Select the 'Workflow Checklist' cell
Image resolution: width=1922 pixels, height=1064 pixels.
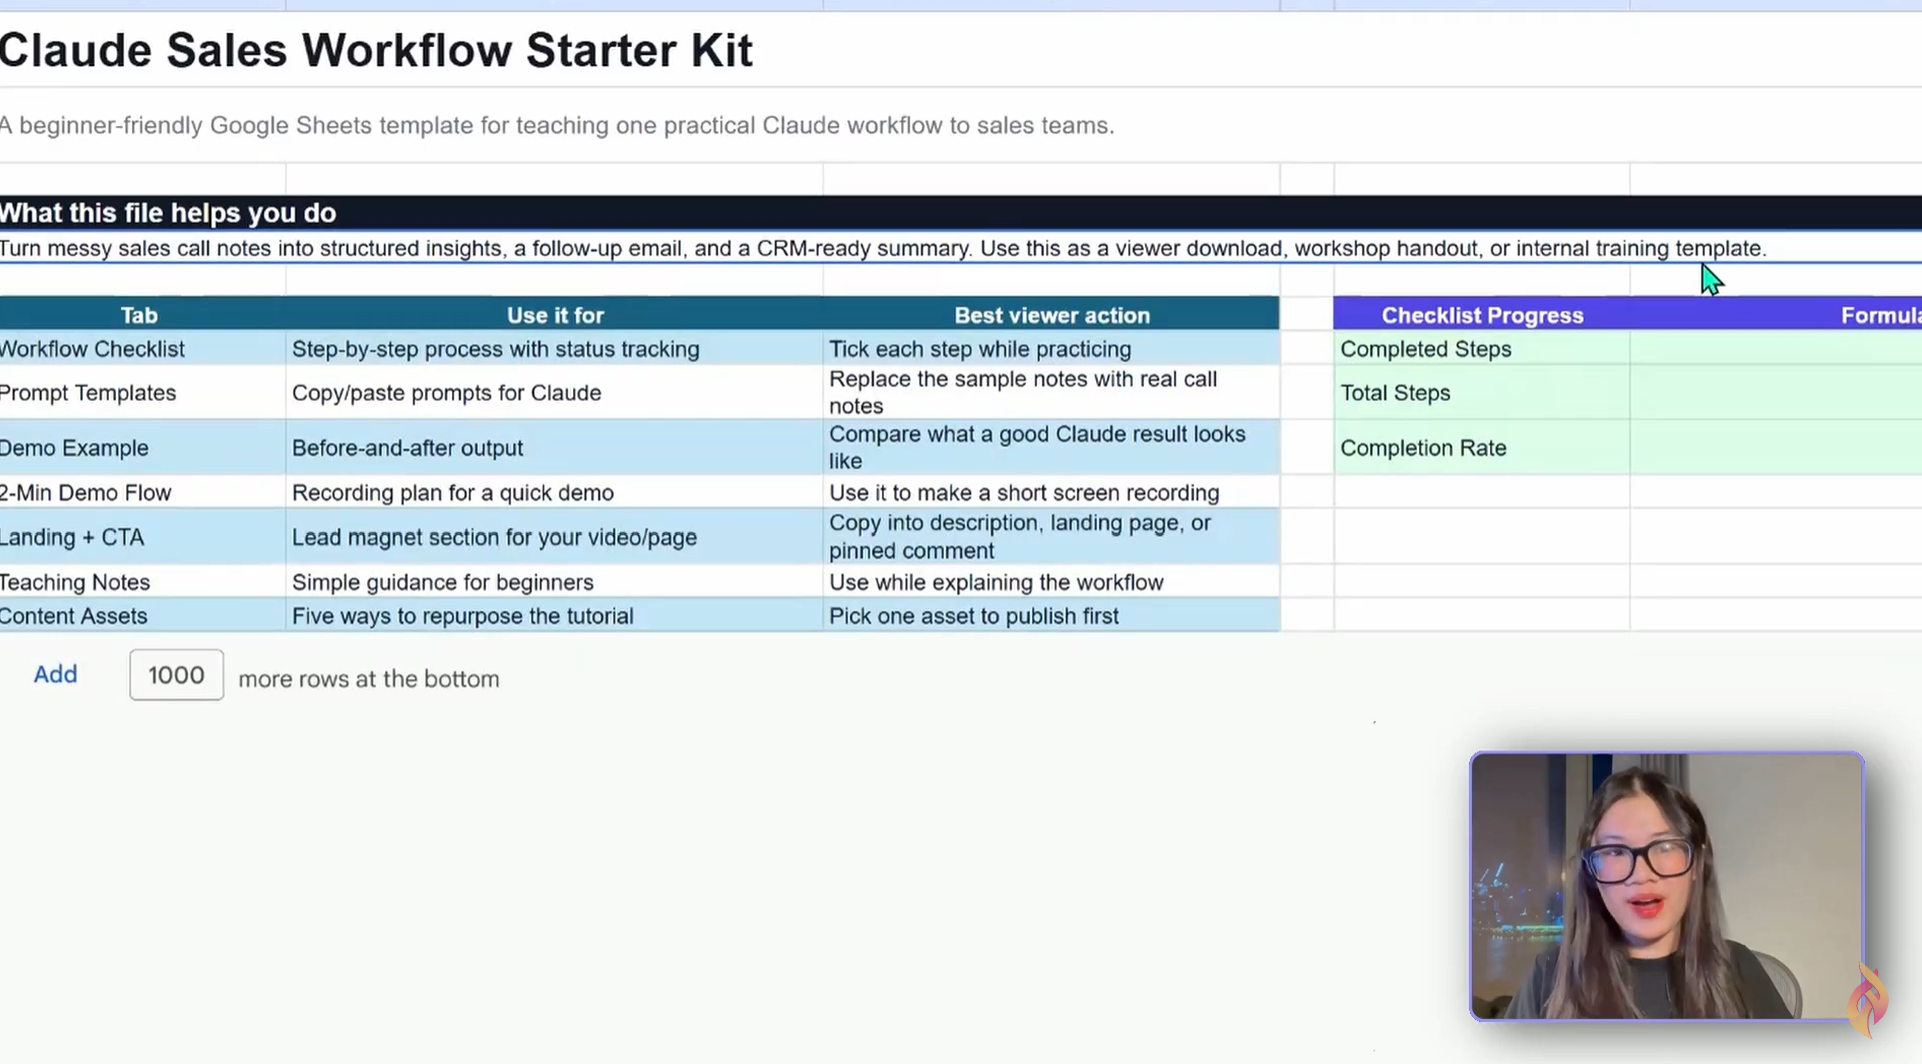[x=142, y=349]
